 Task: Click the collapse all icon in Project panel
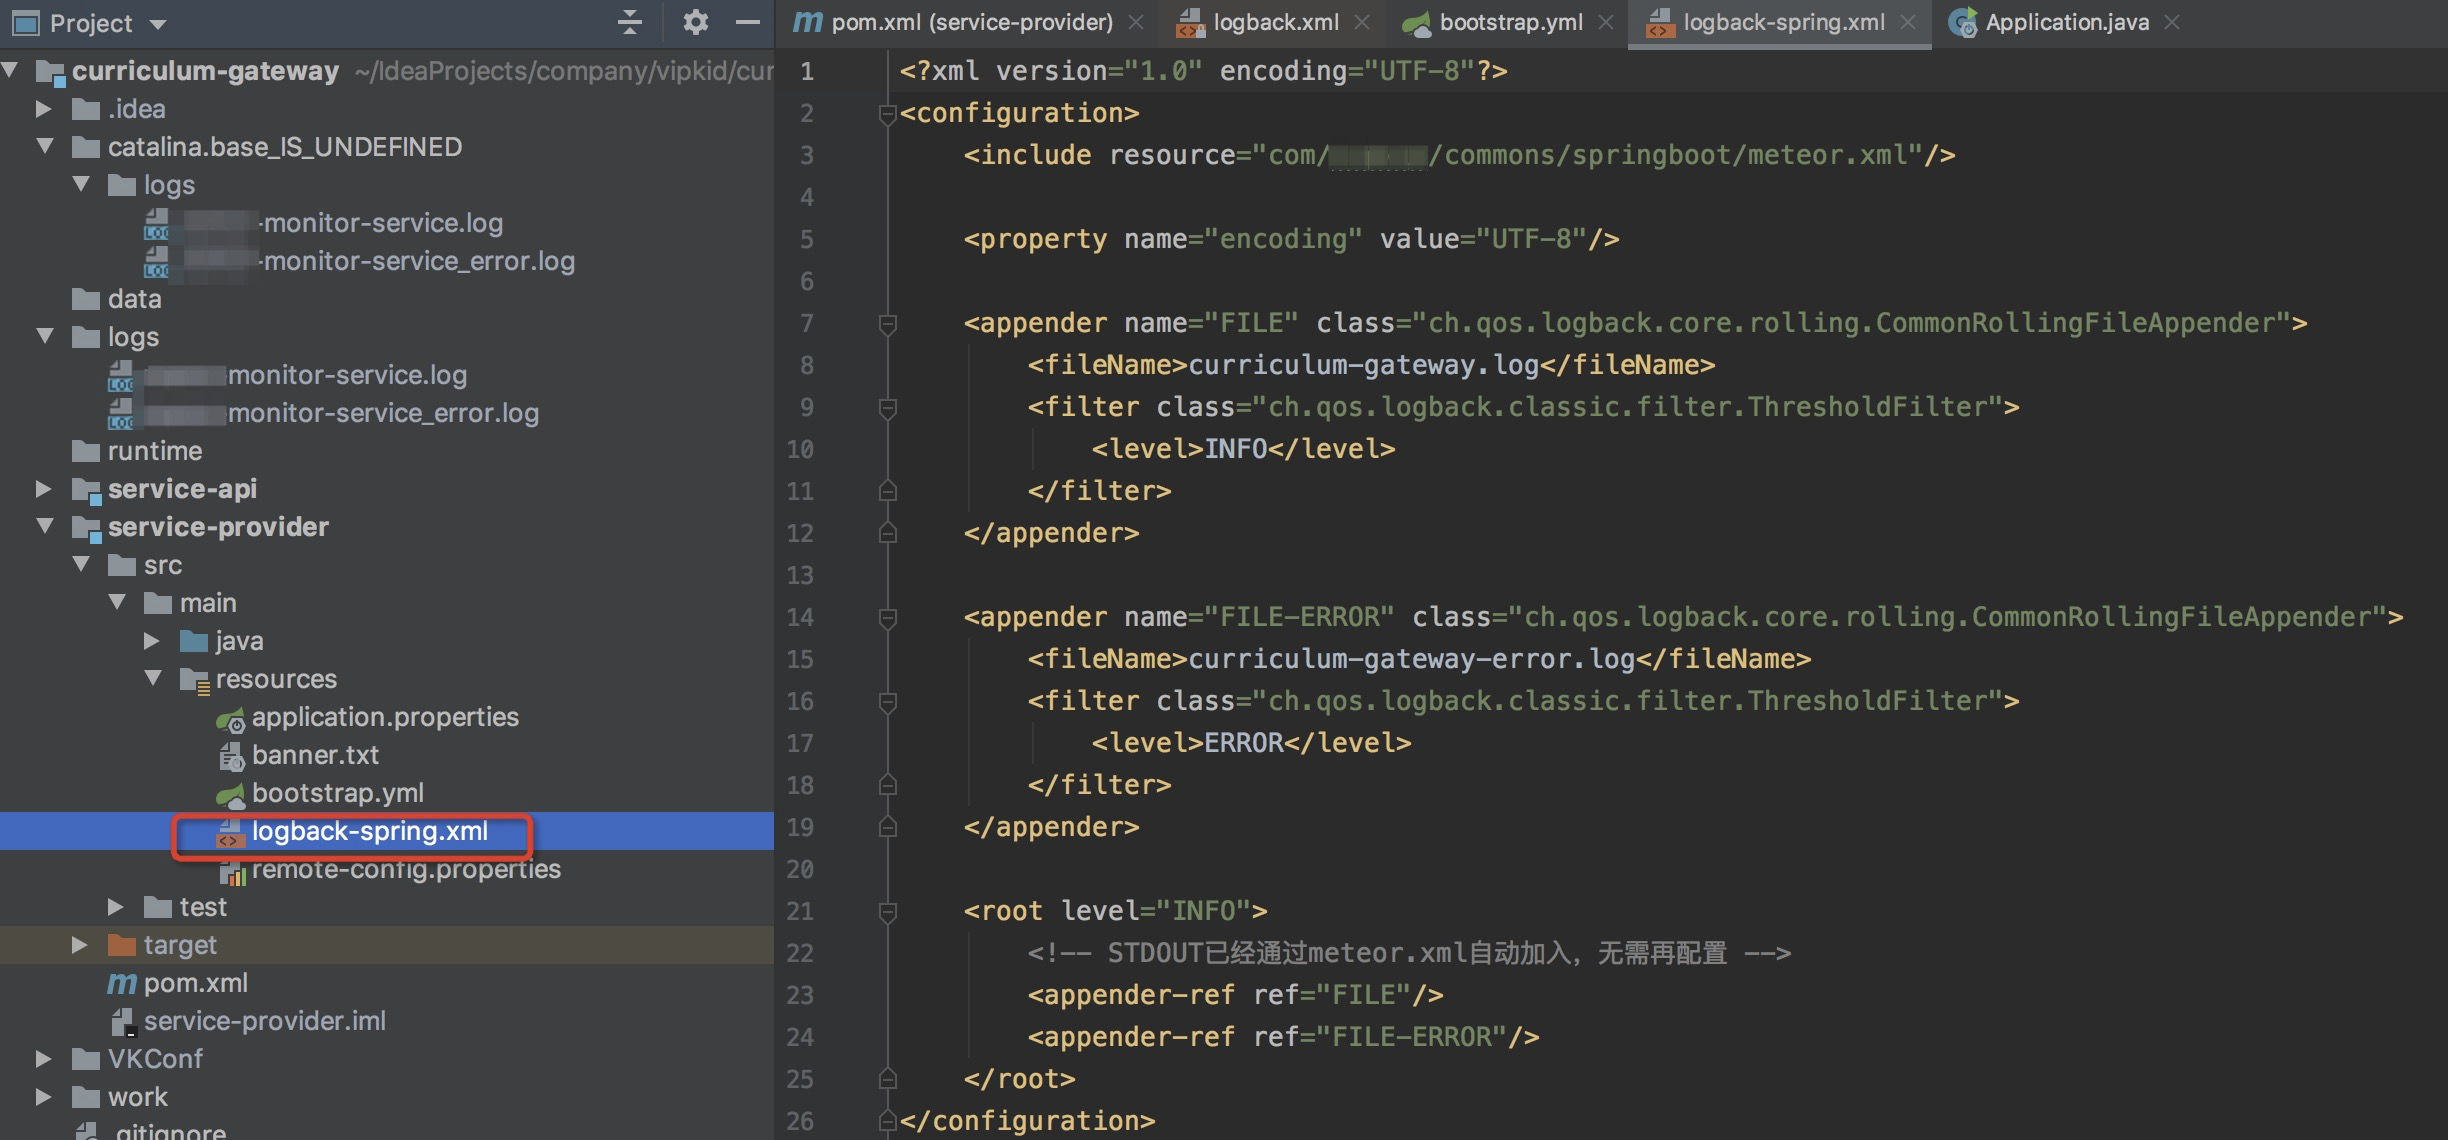[629, 22]
